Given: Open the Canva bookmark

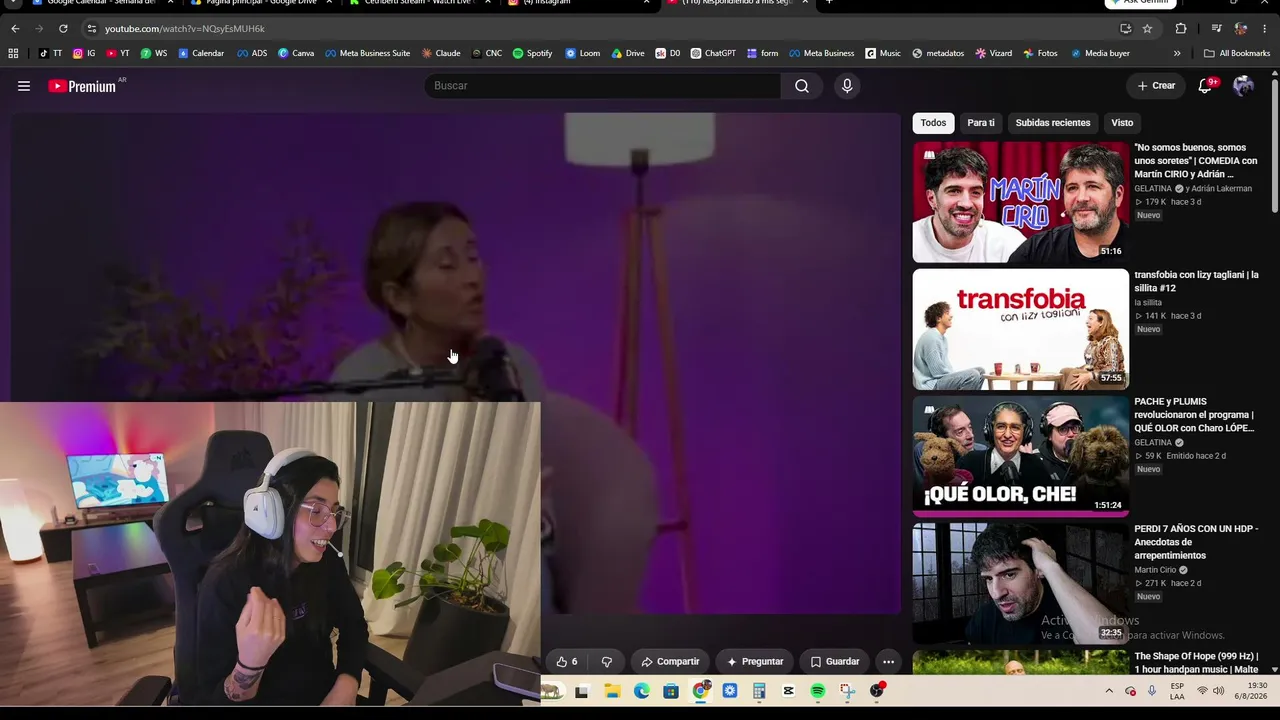Looking at the screenshot, I should point(296,53).
